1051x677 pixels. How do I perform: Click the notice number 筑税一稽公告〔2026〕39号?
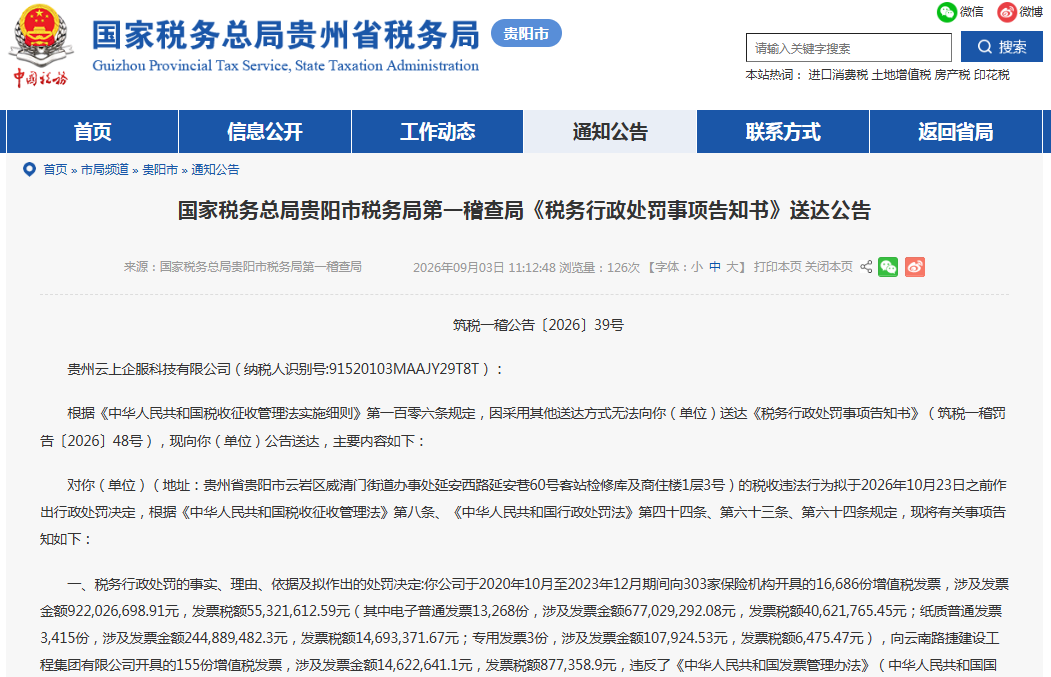[x=538, y=325]
